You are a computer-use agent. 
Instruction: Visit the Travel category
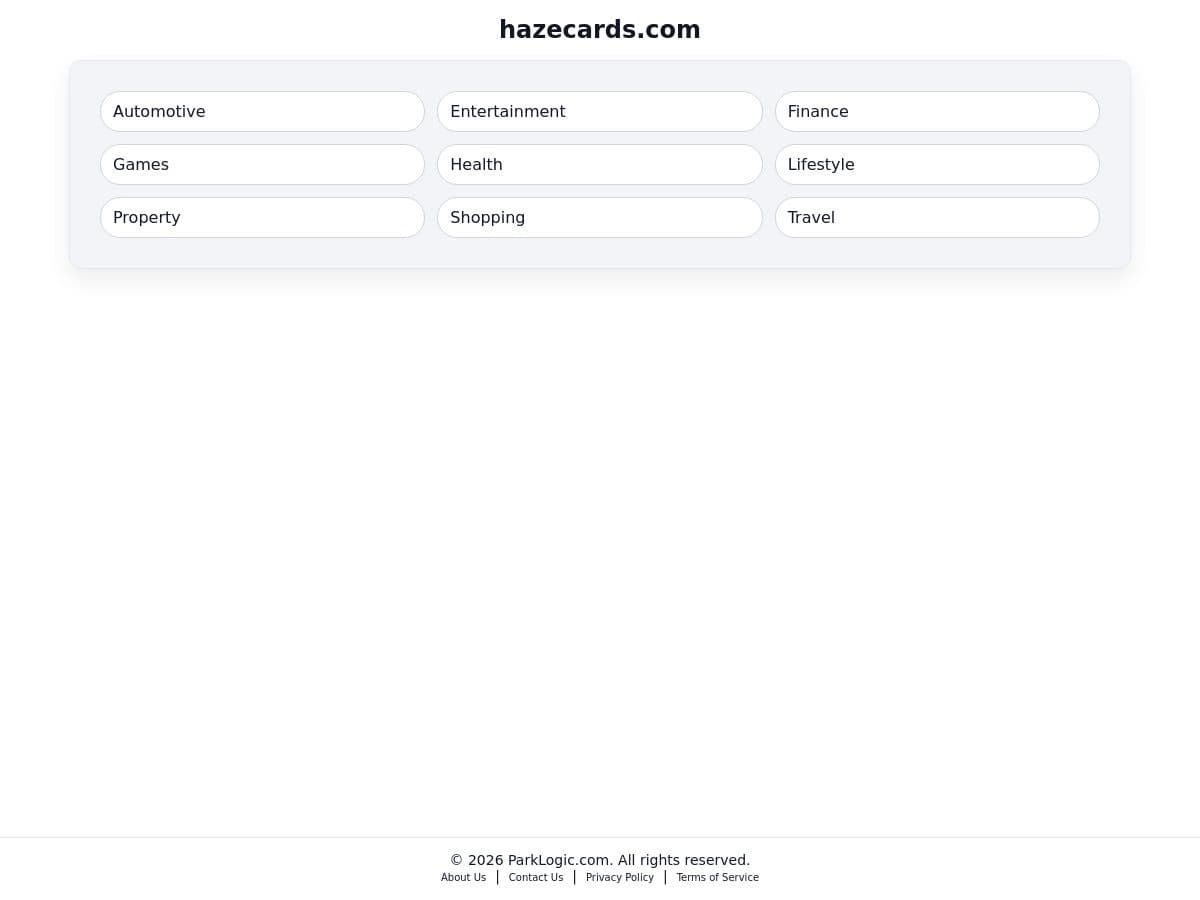[936, 217]
